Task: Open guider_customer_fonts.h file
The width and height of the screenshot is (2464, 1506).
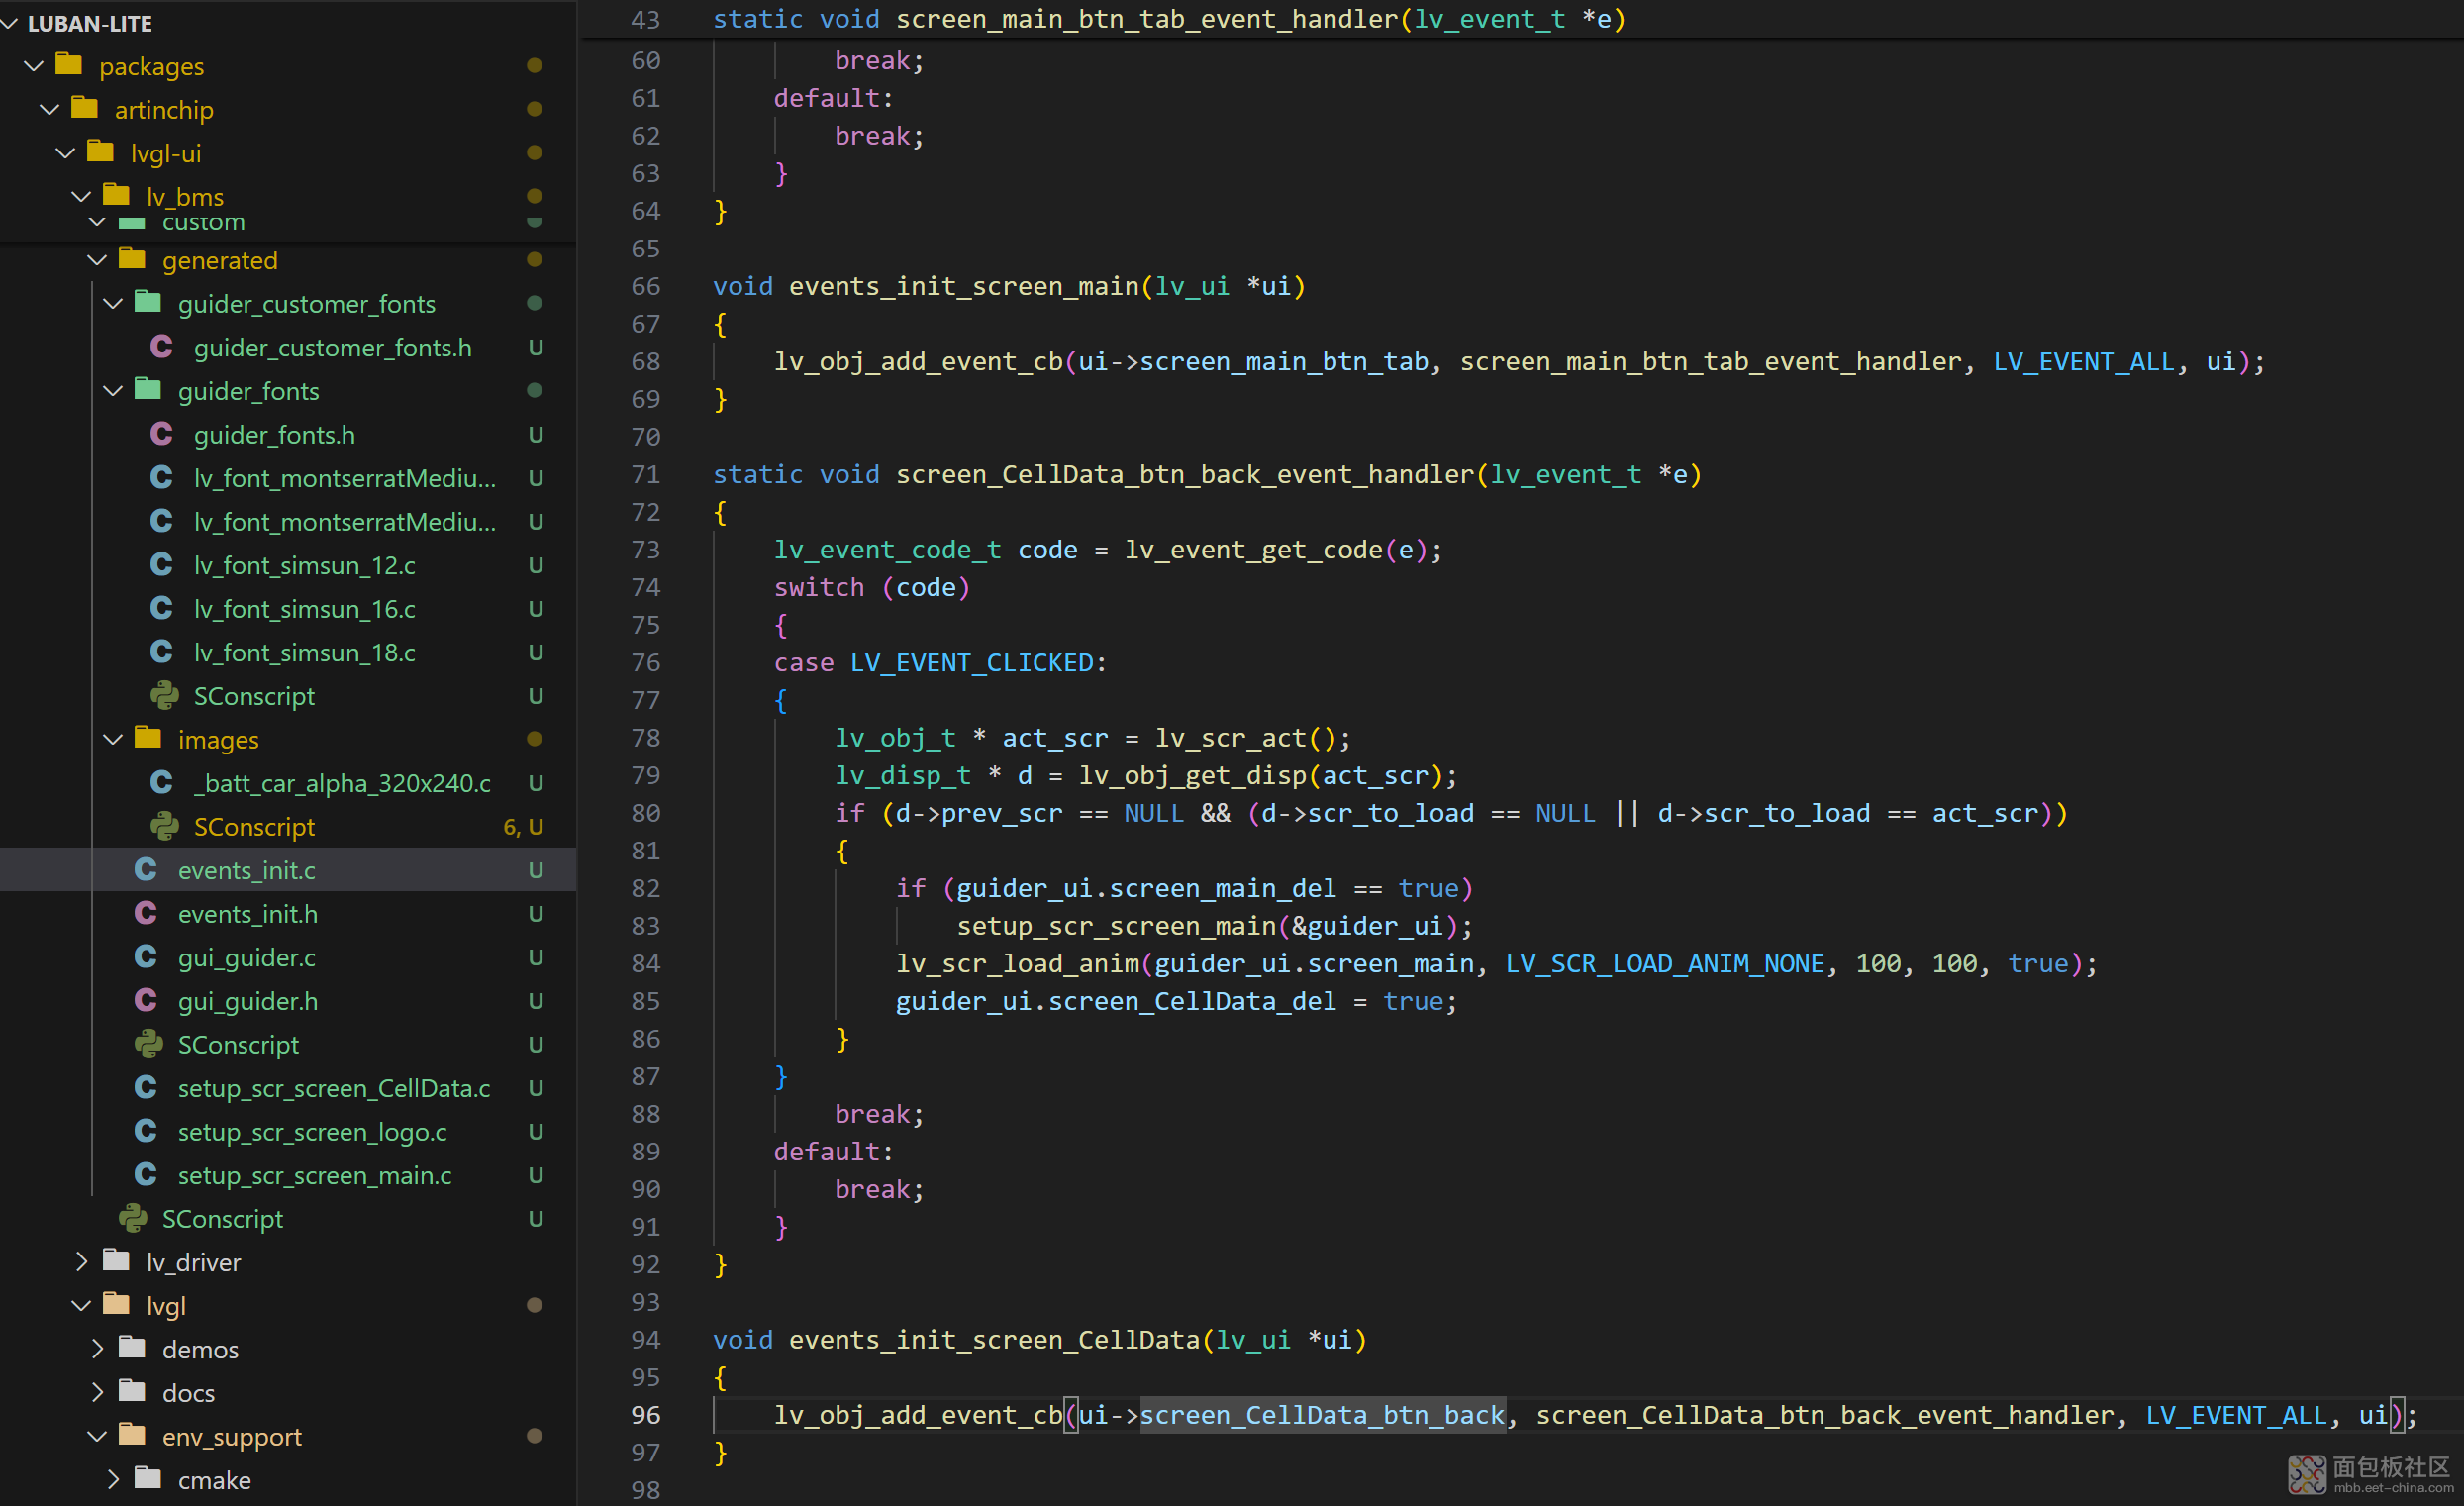Action: tap(332, 348)
